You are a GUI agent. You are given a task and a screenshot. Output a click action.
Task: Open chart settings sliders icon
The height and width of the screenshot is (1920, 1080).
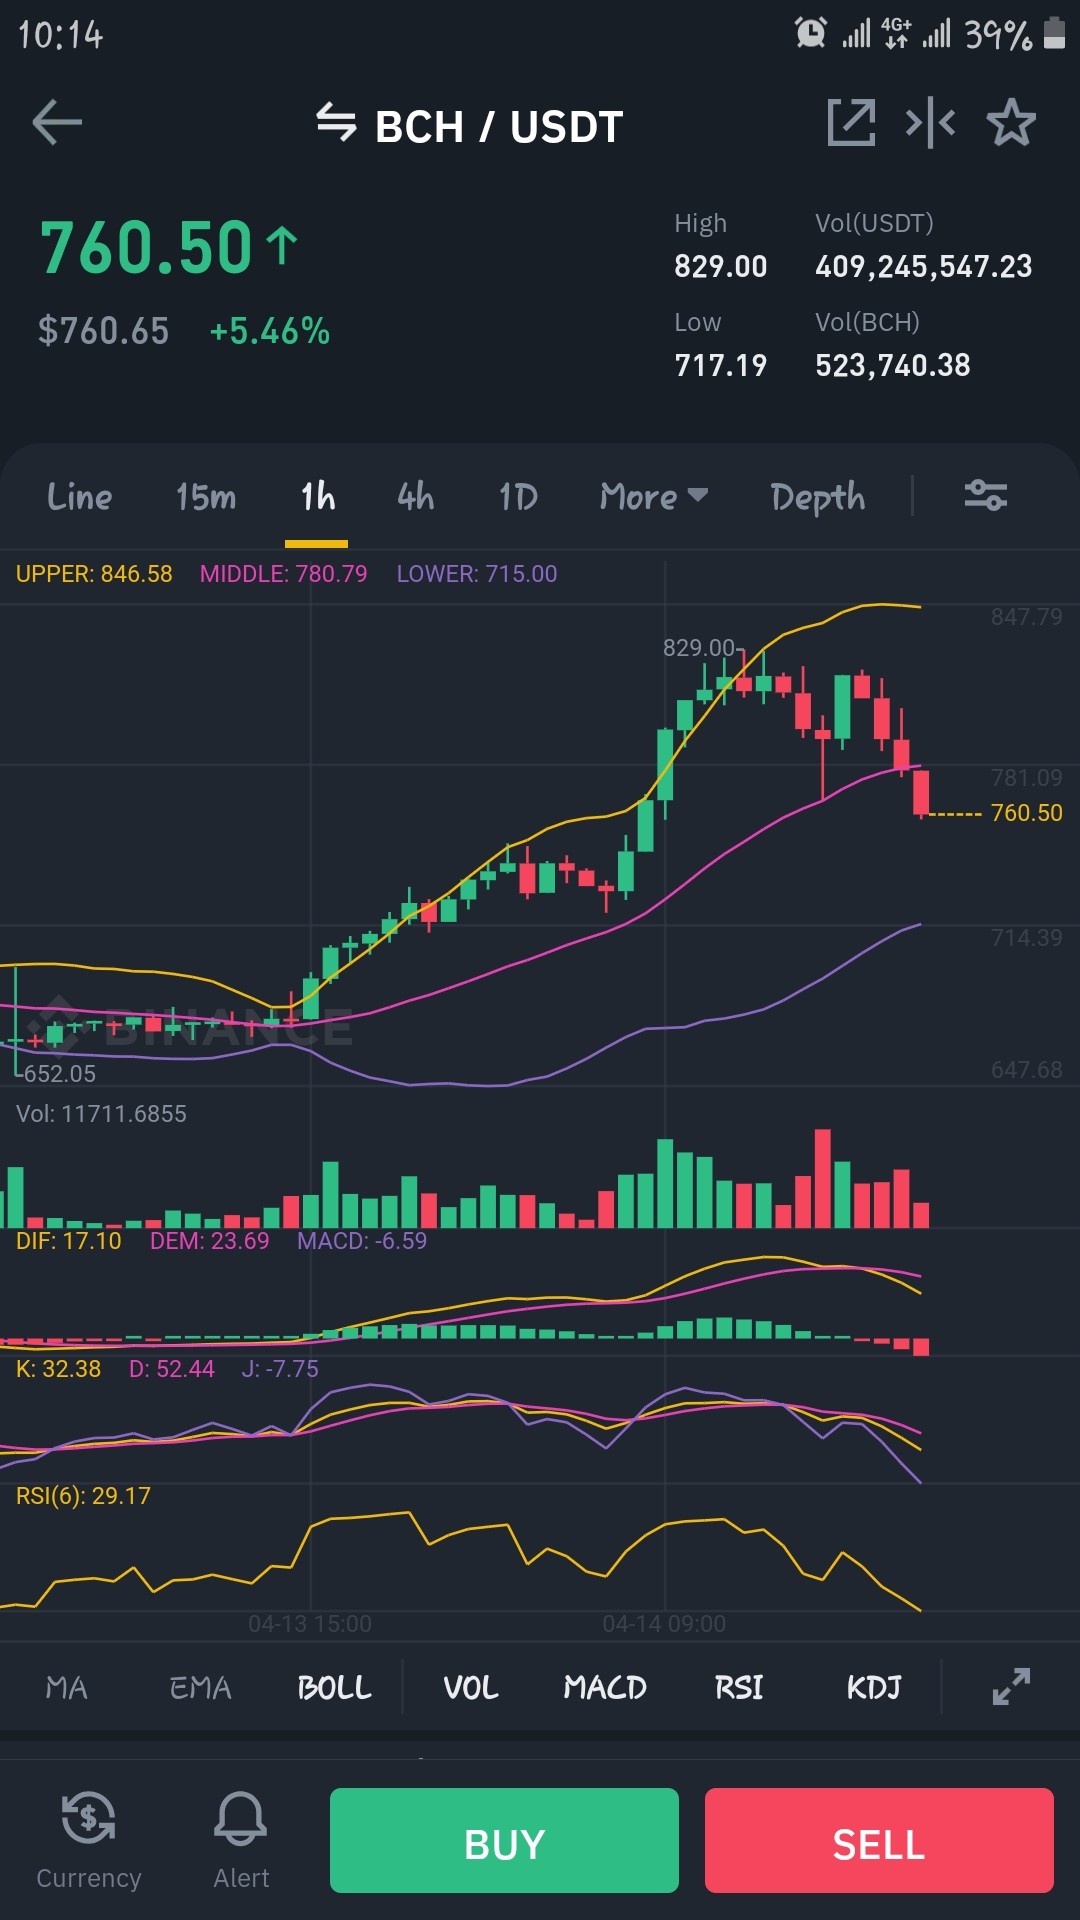985,495
